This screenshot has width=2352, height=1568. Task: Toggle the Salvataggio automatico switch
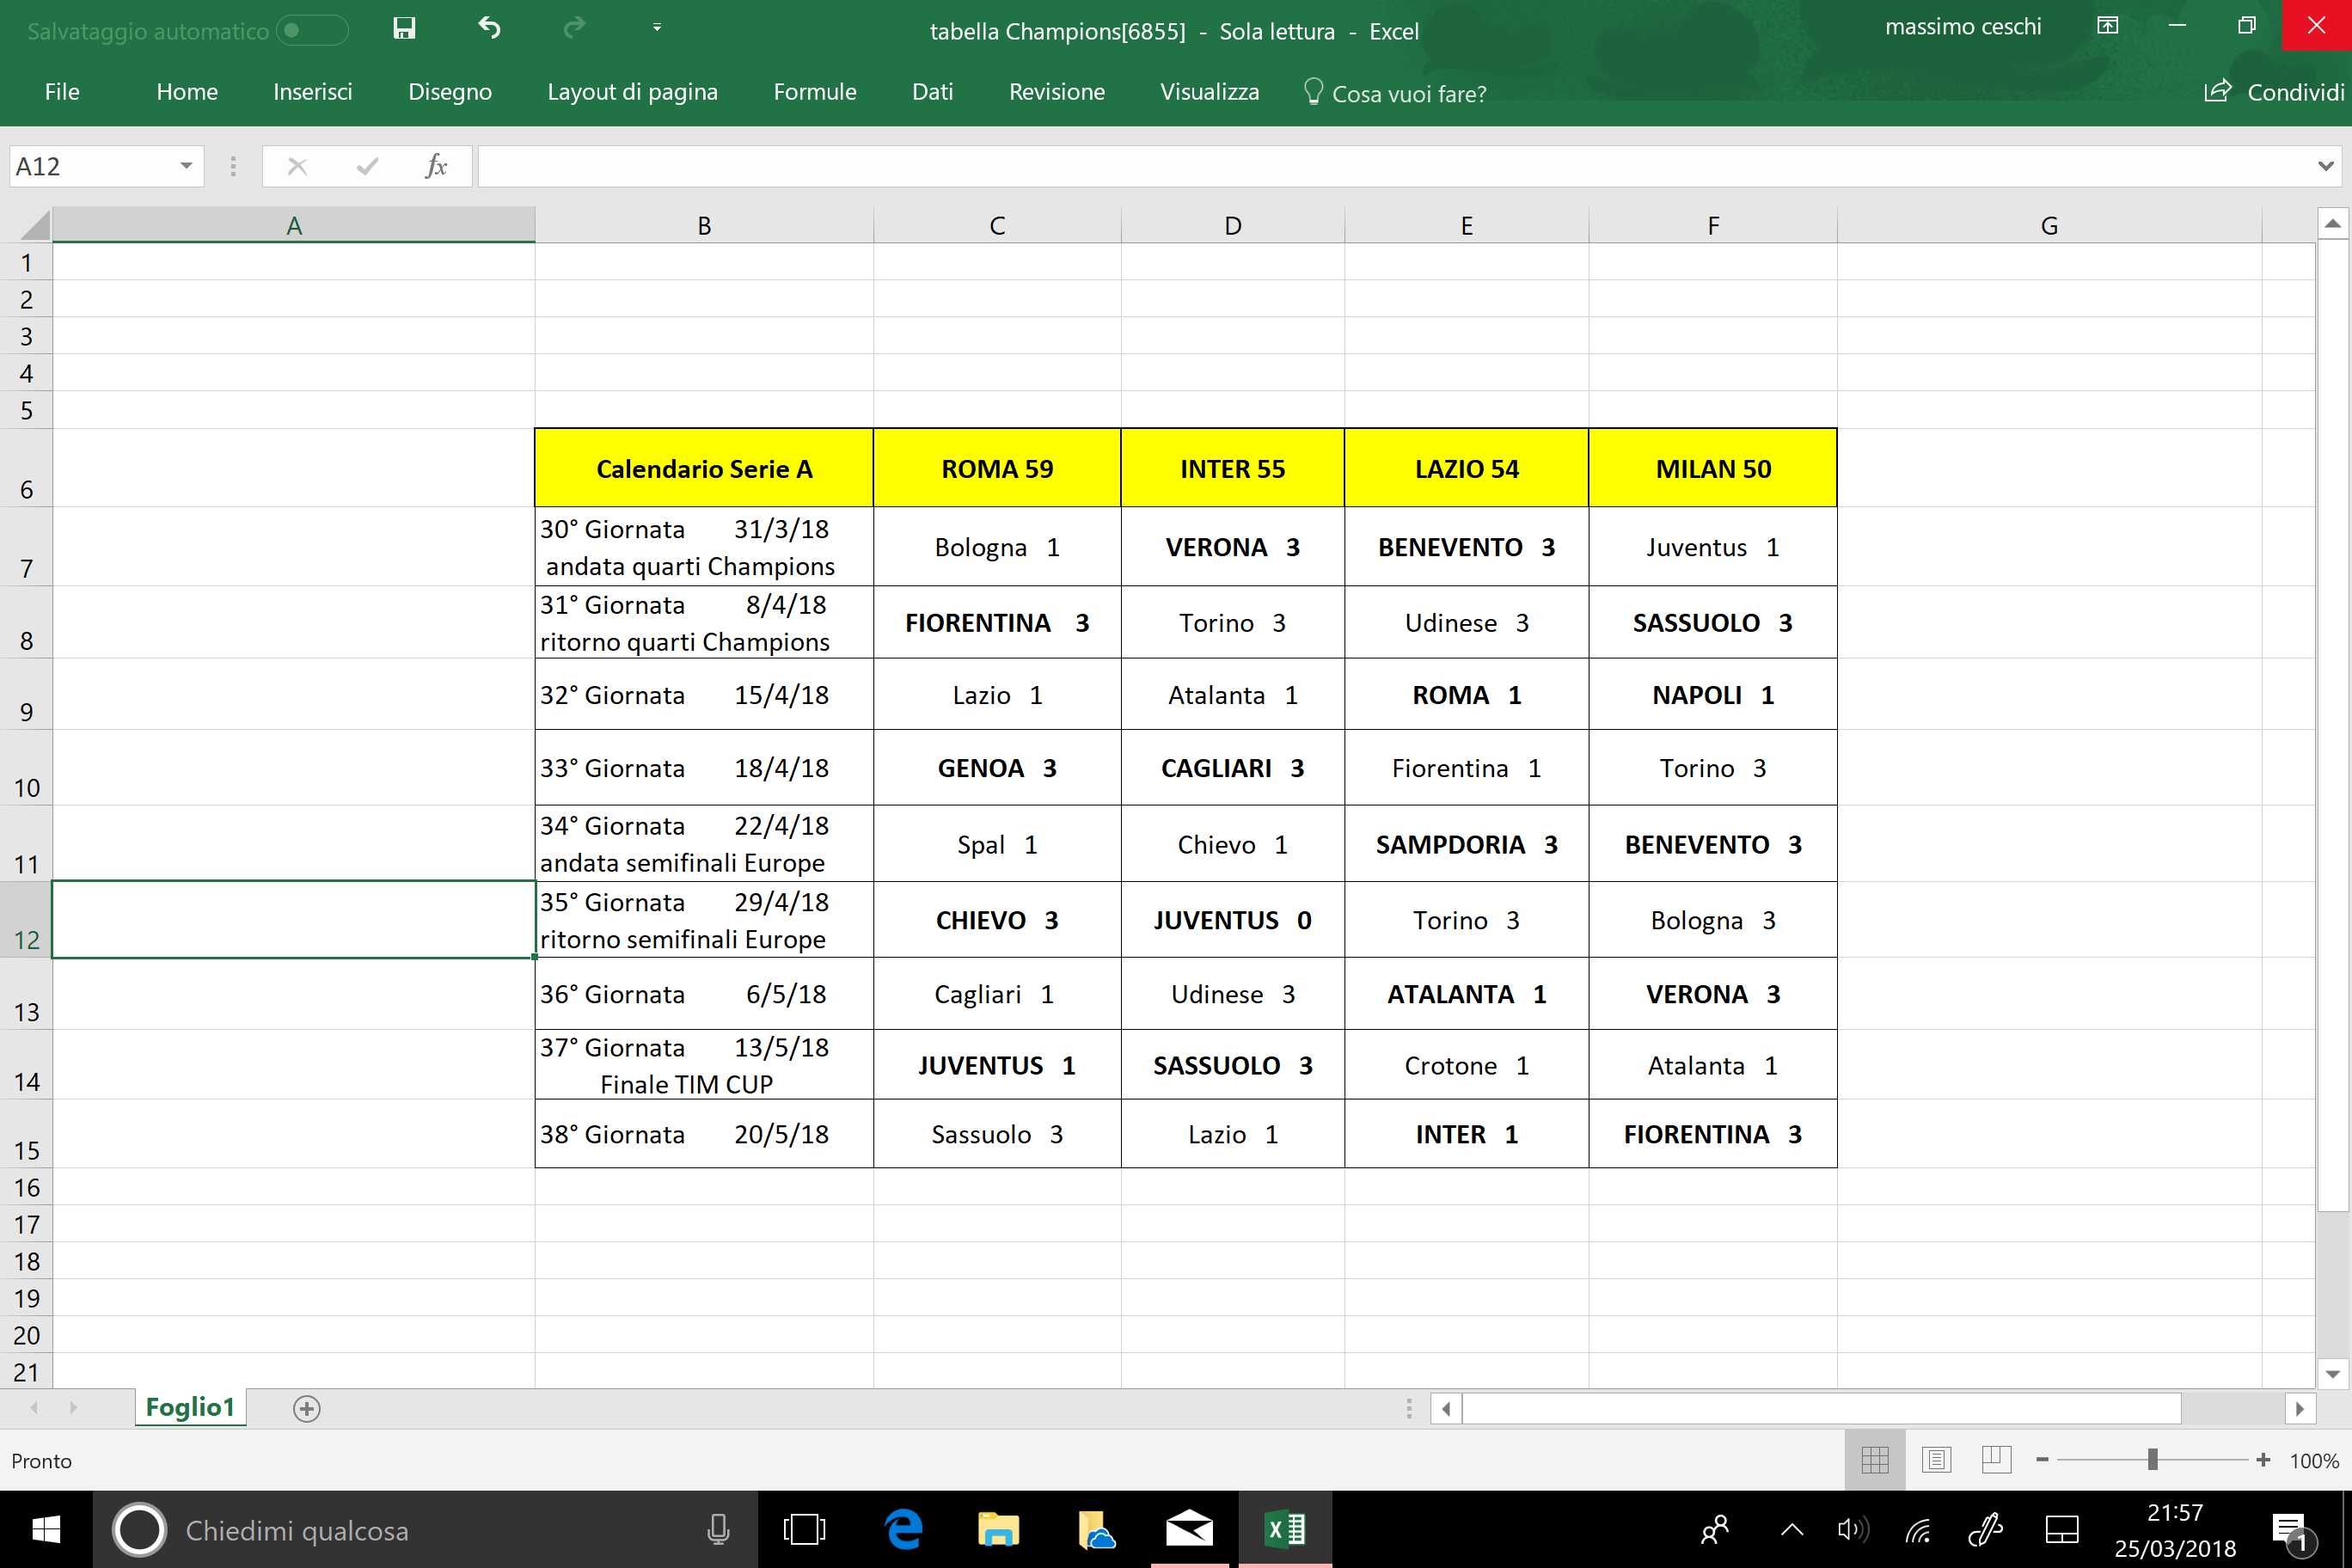(x=312, y=30)
